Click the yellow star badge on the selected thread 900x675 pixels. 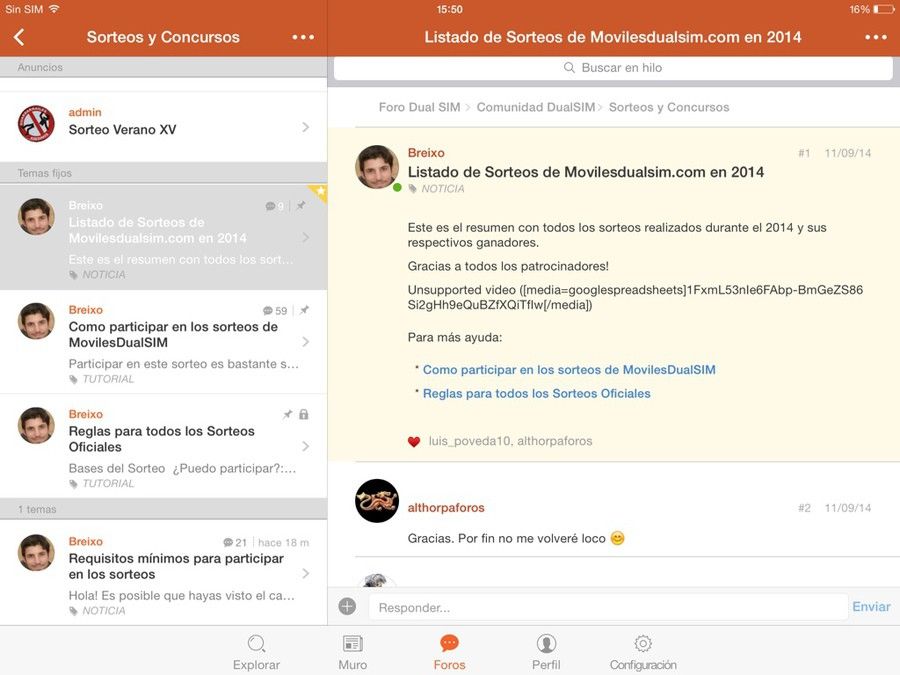click(x=319, y=192)
